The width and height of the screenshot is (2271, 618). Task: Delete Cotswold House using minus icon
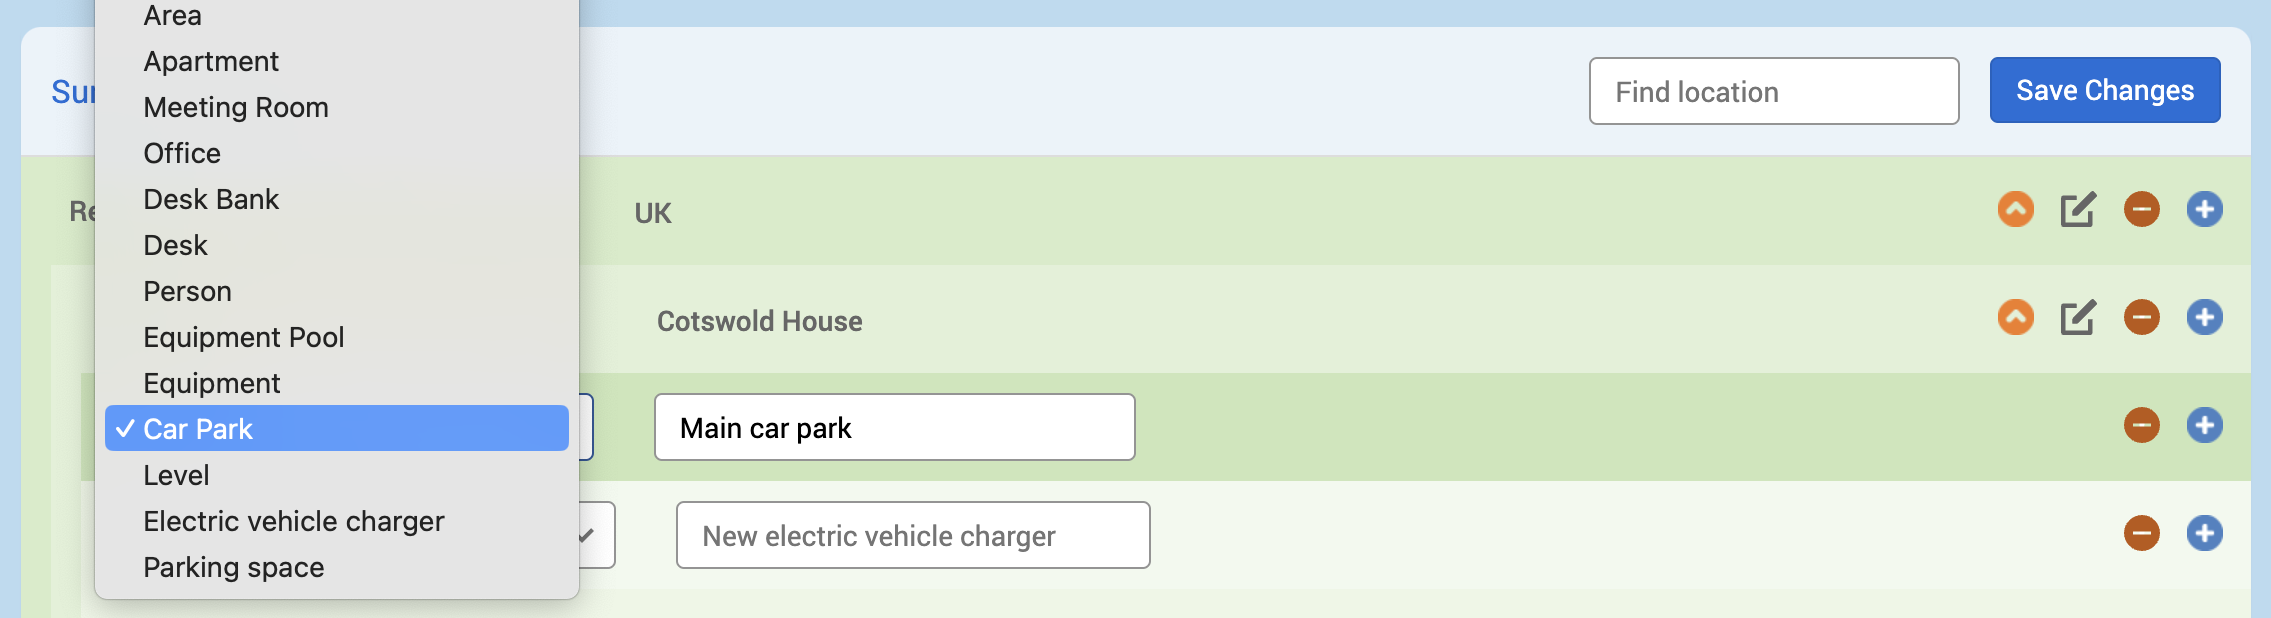[2141, 318]
